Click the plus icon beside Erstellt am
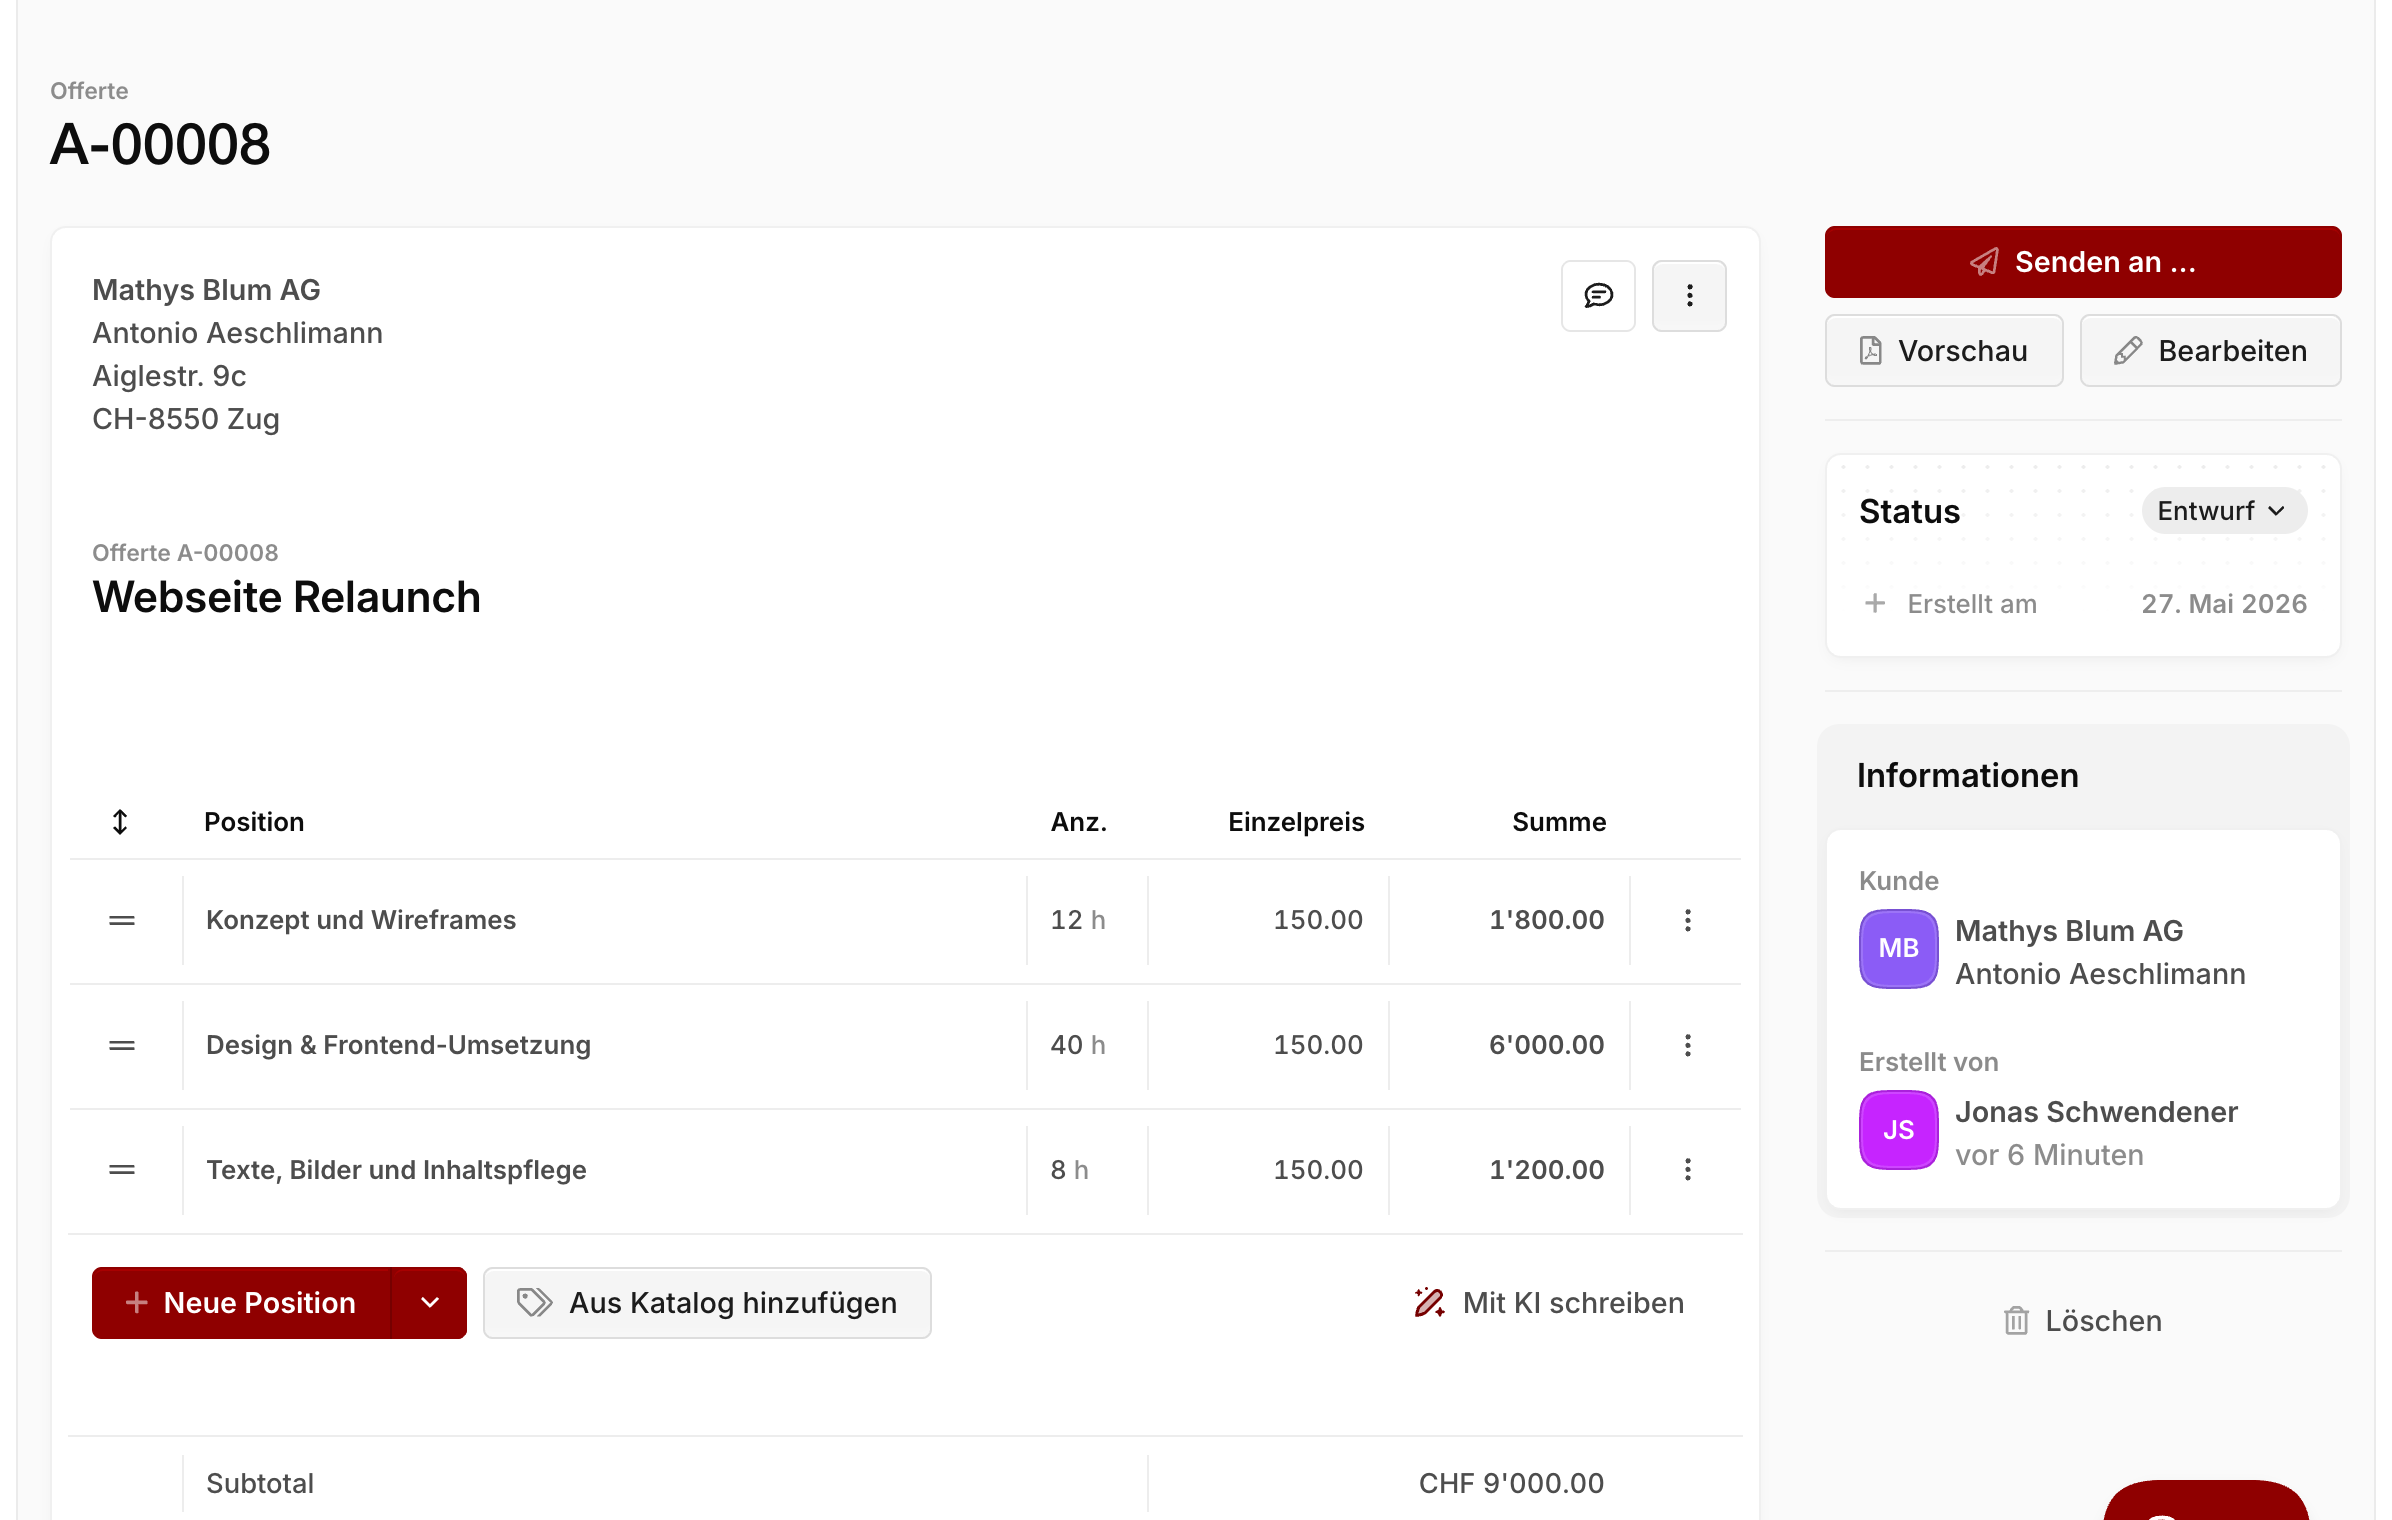The height and width of the screenshot is (1520, 2392). pyautogui.click(x=1875, y=603)
